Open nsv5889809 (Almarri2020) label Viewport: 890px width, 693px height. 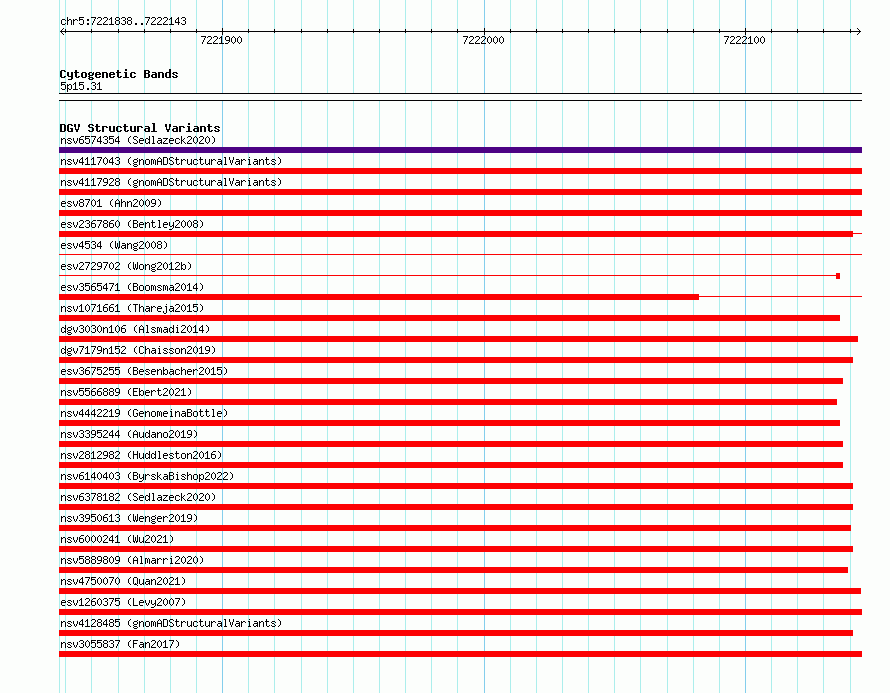132,560
